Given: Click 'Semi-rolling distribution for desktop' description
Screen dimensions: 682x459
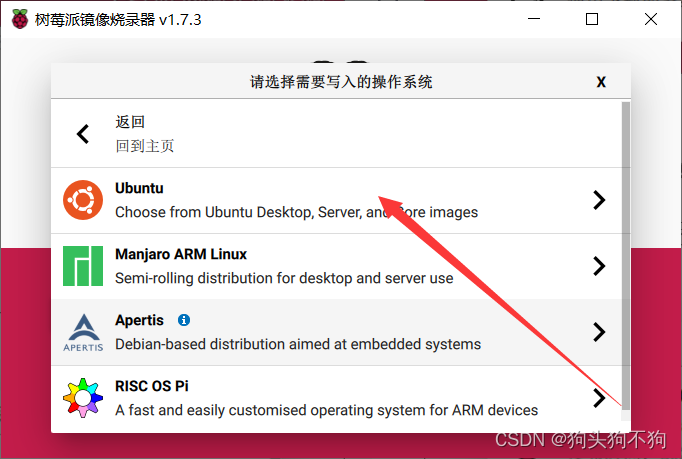Looking at the screenshot, I should [284, 278].
